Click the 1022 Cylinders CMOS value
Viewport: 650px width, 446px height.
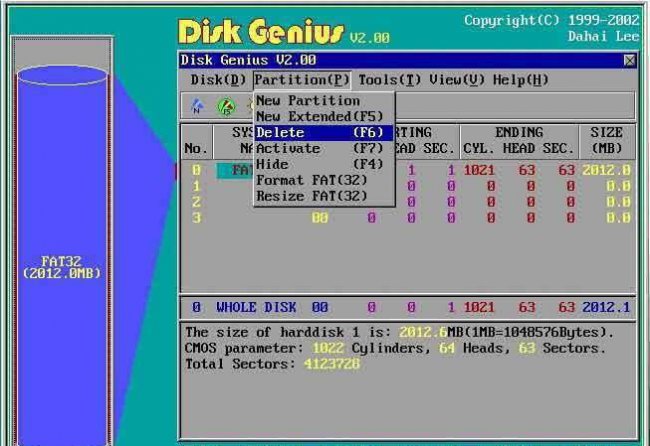[x=328, y=348]
